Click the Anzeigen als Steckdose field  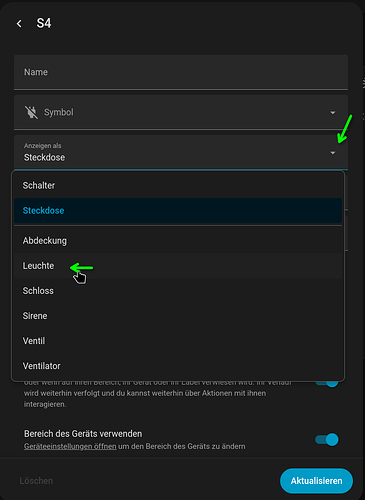pos(181,152)
